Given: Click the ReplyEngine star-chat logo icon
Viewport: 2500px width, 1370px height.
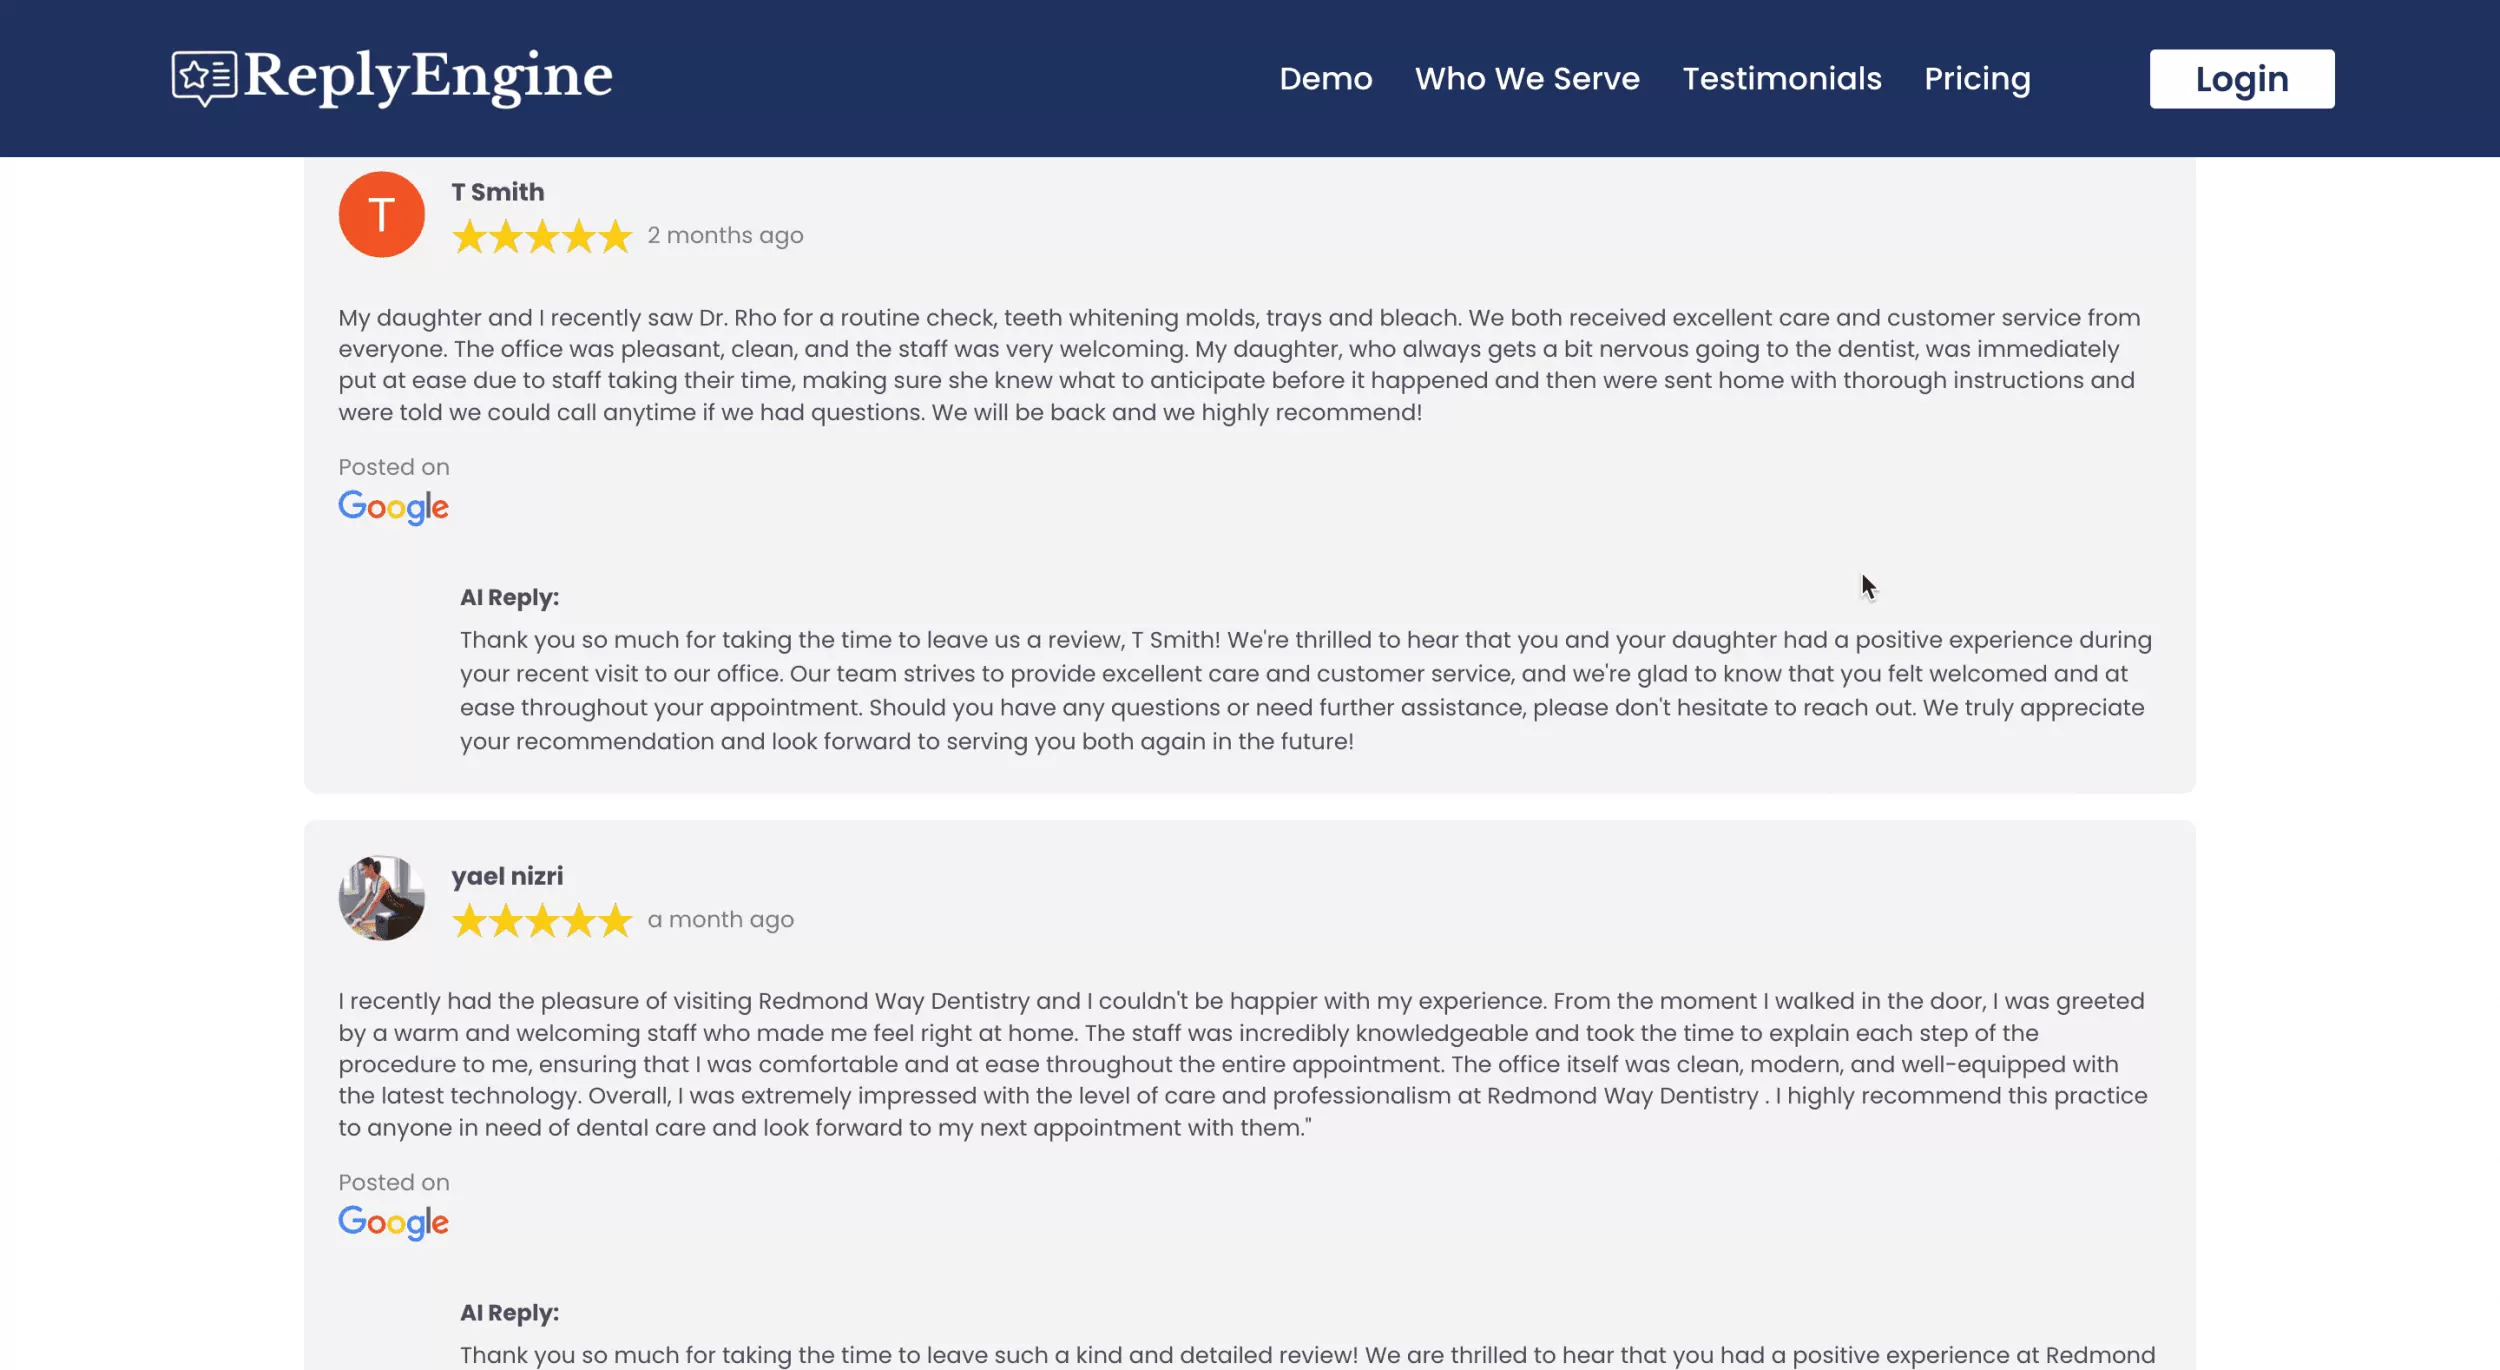Looking at the screenshot, I should [x=204, y=78].
